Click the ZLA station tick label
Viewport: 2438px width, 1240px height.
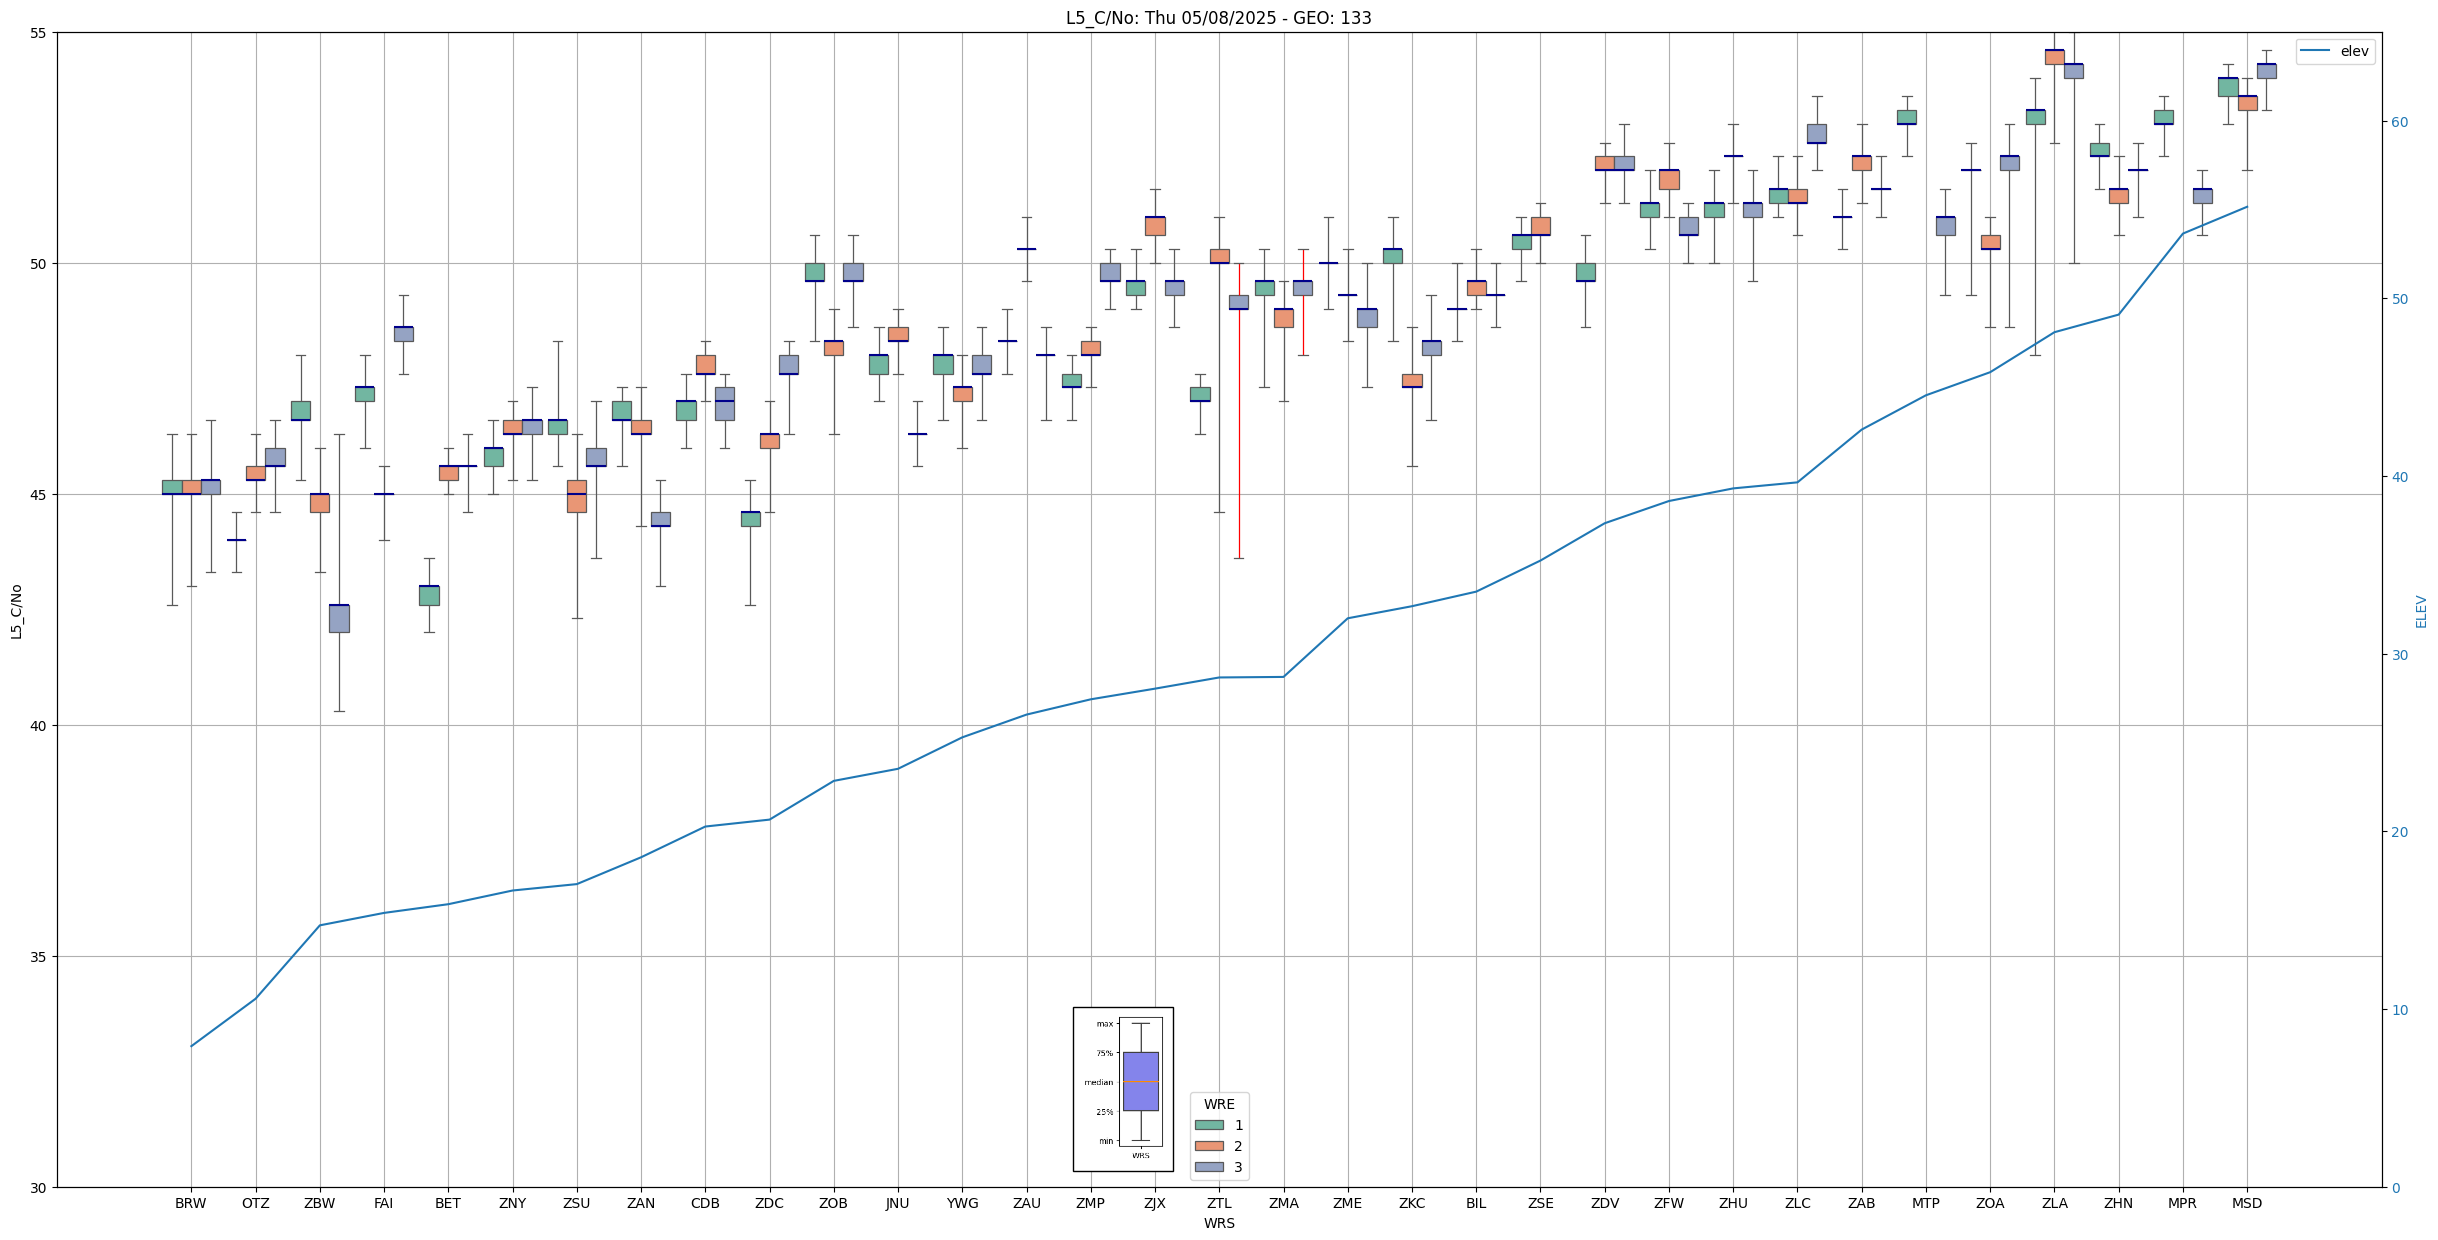point(2054,1203)
